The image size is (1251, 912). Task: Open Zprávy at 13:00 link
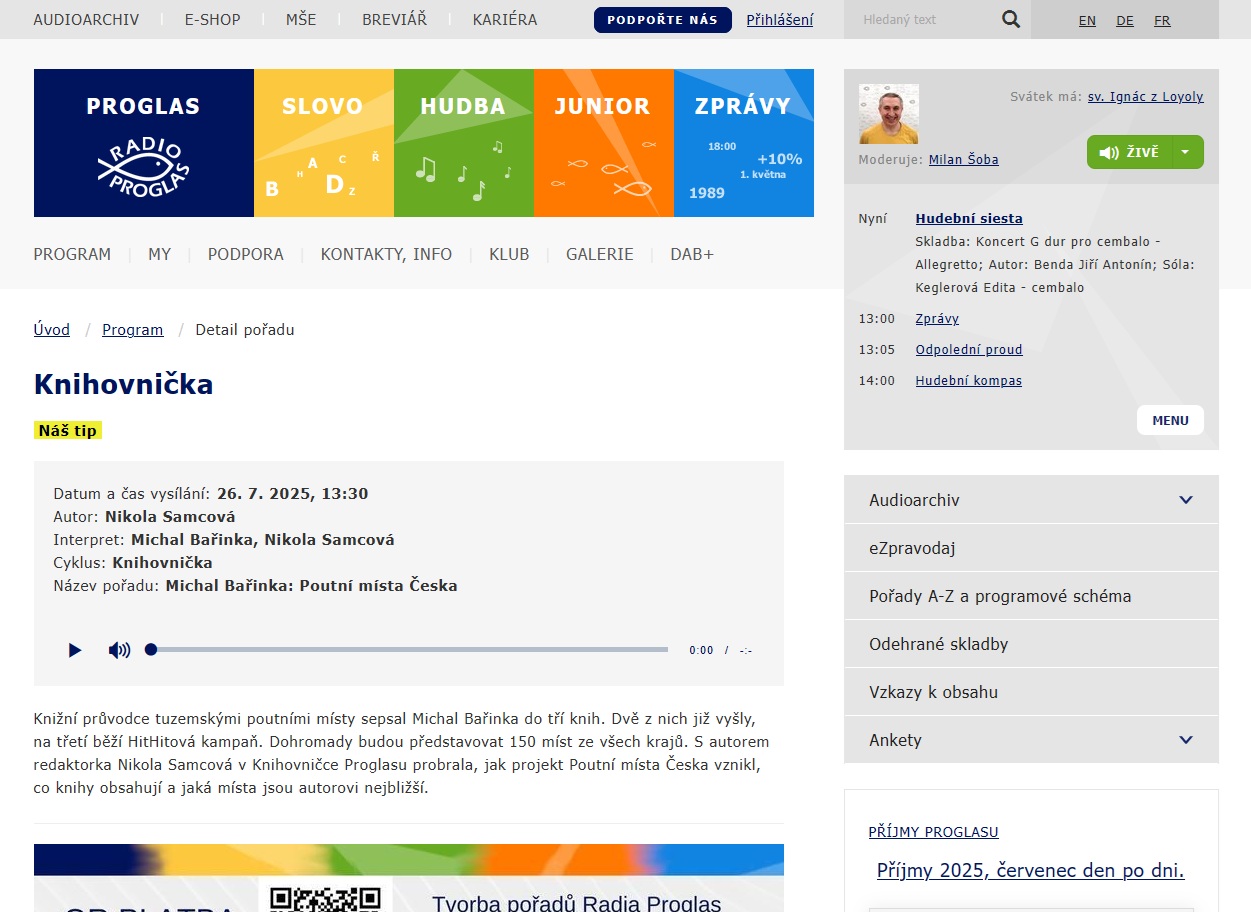pyautogui.click(x=937, y=319)
